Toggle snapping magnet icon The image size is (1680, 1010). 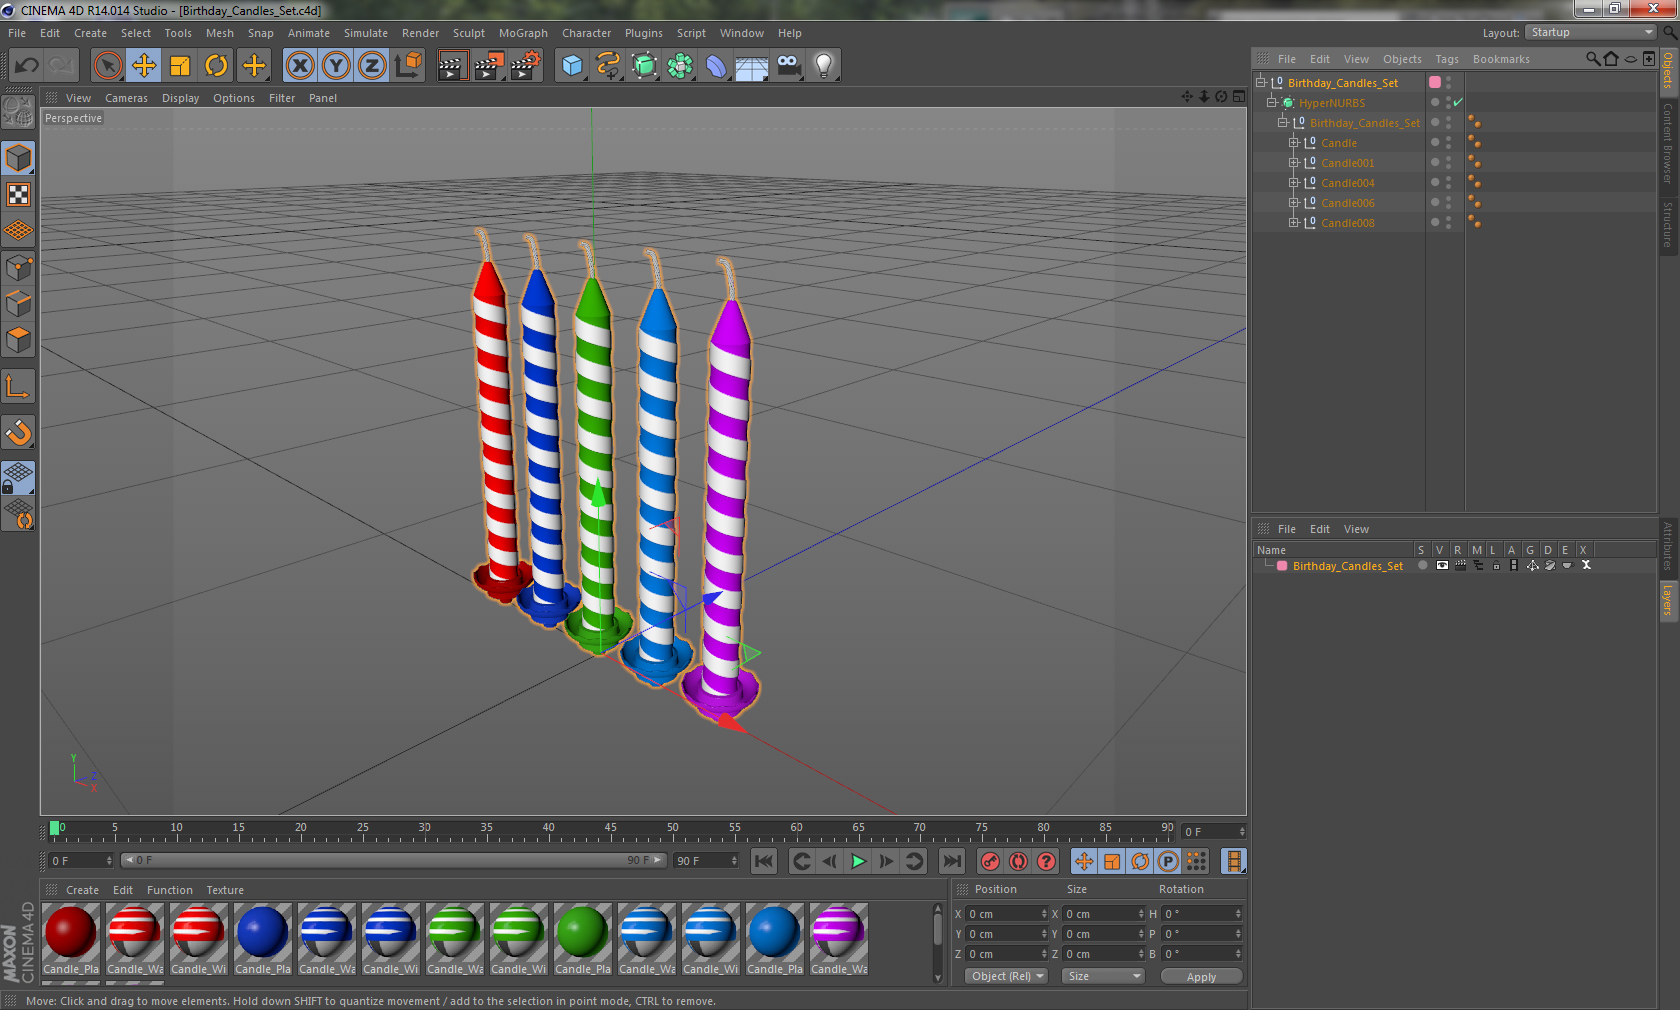click(18, 432)
